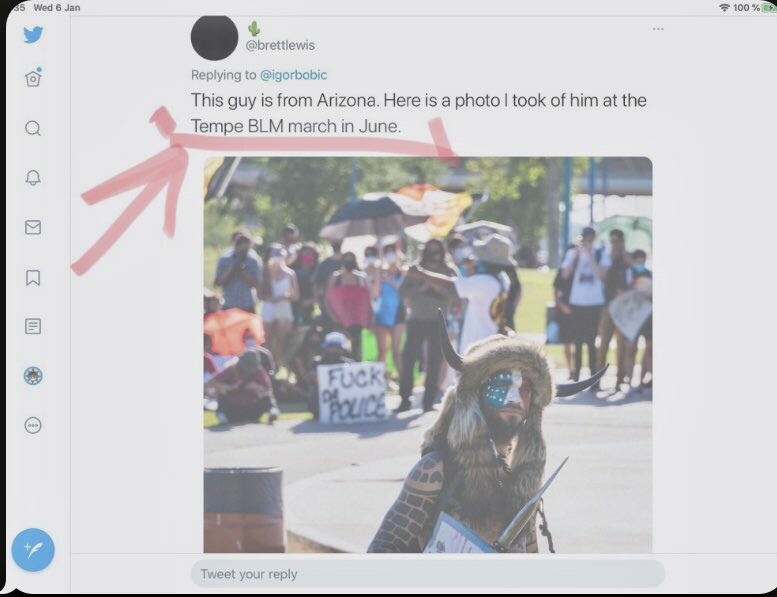The height and width of the screenshot is (597, 777).
Task: Open the @brettlewis handle
Action: pos(280,45)
